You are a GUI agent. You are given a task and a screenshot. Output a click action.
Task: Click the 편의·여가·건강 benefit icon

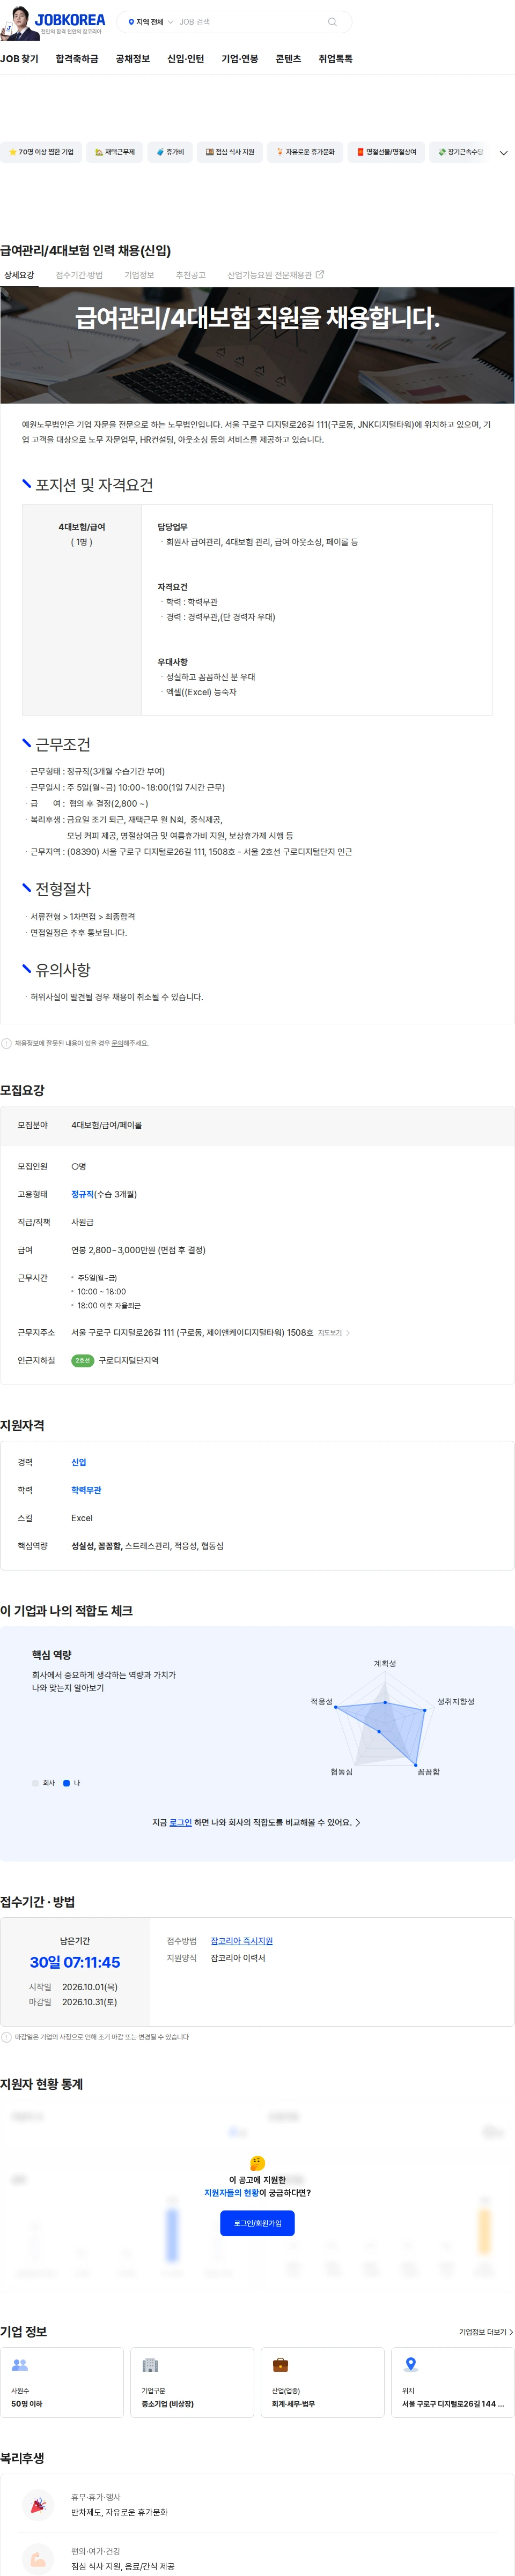38,2559
